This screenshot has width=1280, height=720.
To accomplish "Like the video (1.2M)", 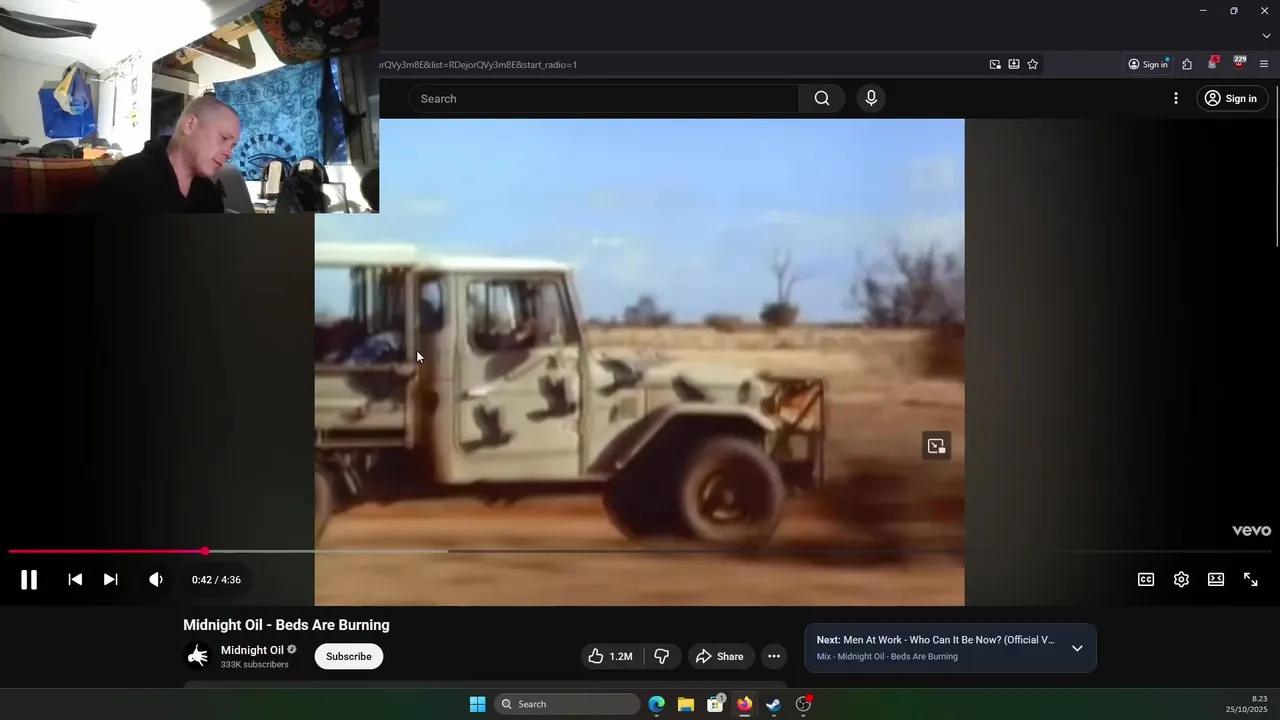I will [x=610, y=657].
